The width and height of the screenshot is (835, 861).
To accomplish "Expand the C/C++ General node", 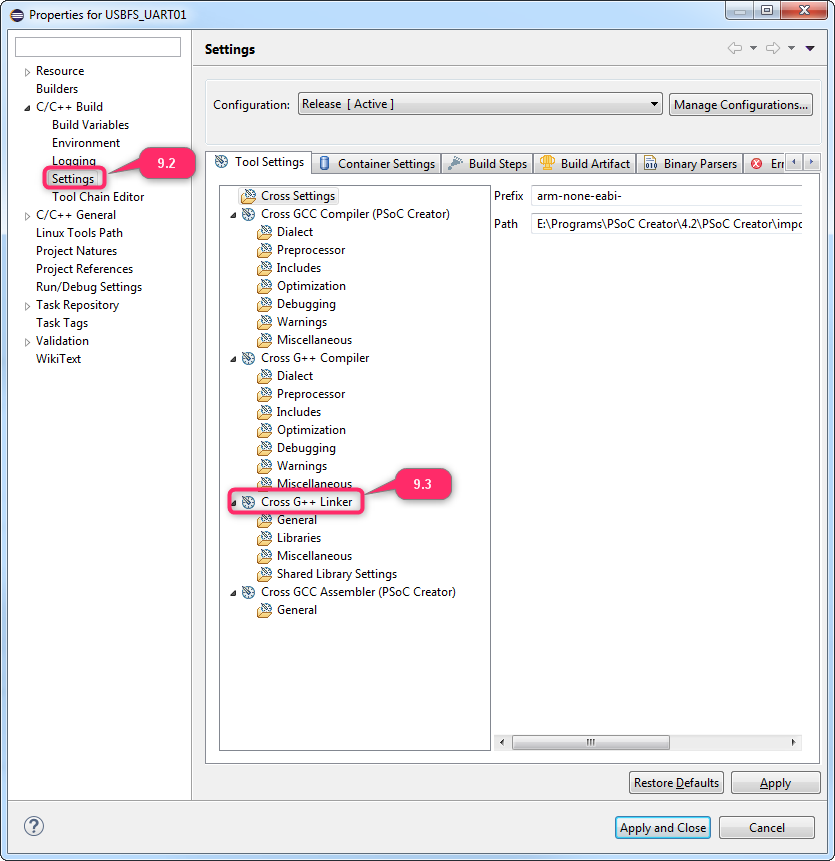I will point(27,216).
